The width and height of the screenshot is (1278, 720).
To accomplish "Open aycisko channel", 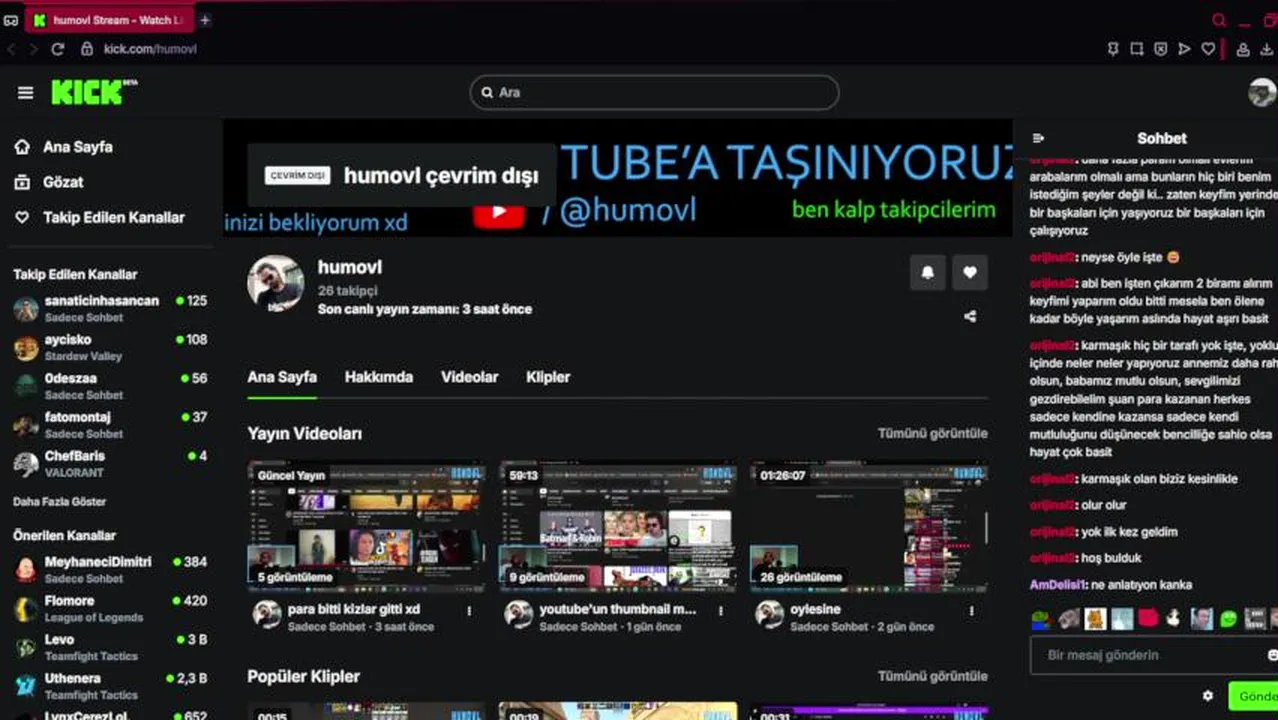I will tap(110, 347).
